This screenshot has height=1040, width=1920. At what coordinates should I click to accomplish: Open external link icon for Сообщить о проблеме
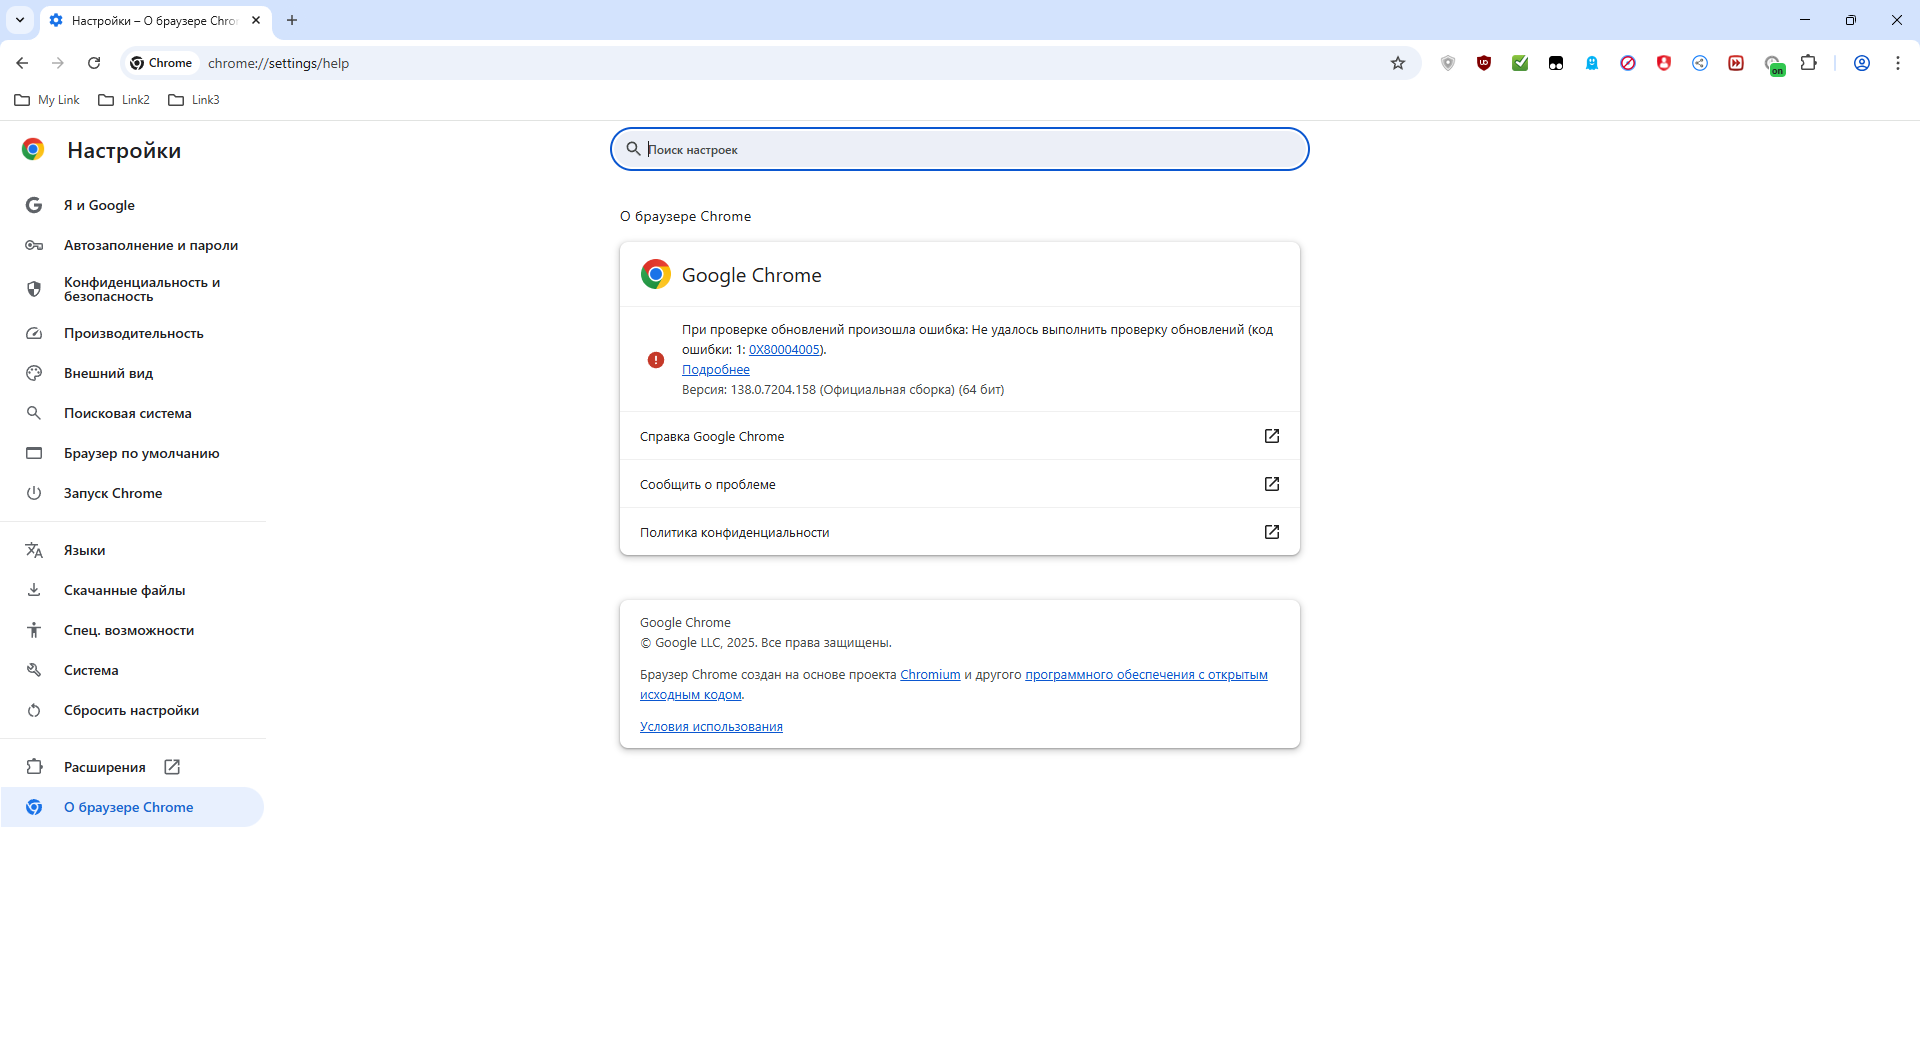click(x=1272, y=484)
